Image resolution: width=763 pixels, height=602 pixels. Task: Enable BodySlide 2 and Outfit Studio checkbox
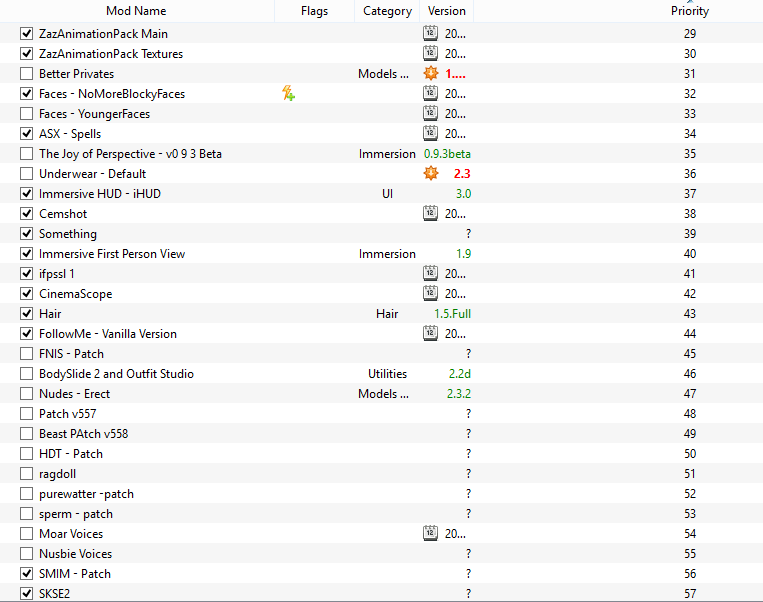pos(26,374)
